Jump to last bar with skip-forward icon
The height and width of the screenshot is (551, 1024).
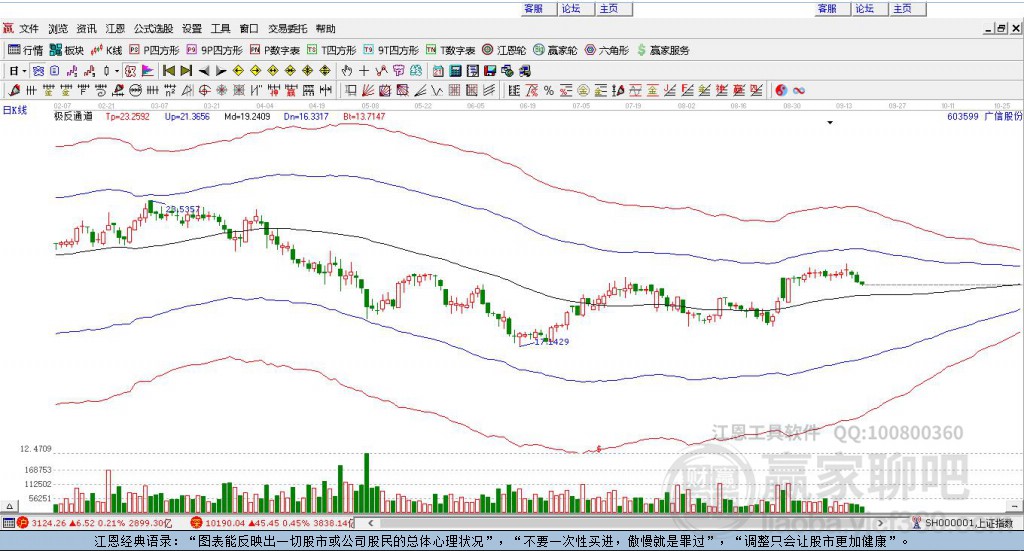point(186,71)
